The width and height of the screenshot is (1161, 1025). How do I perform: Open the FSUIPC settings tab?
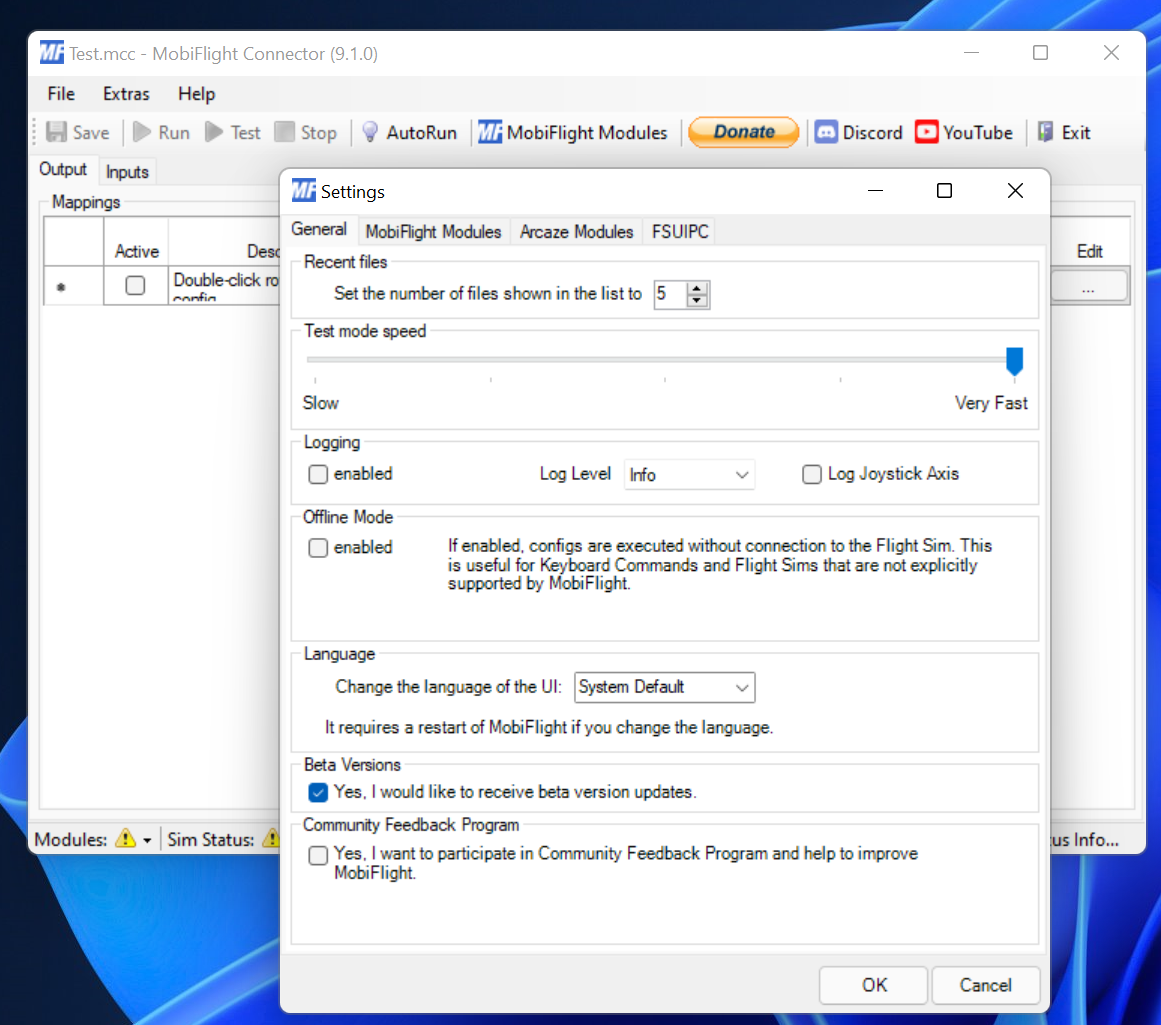click(680, 232)
